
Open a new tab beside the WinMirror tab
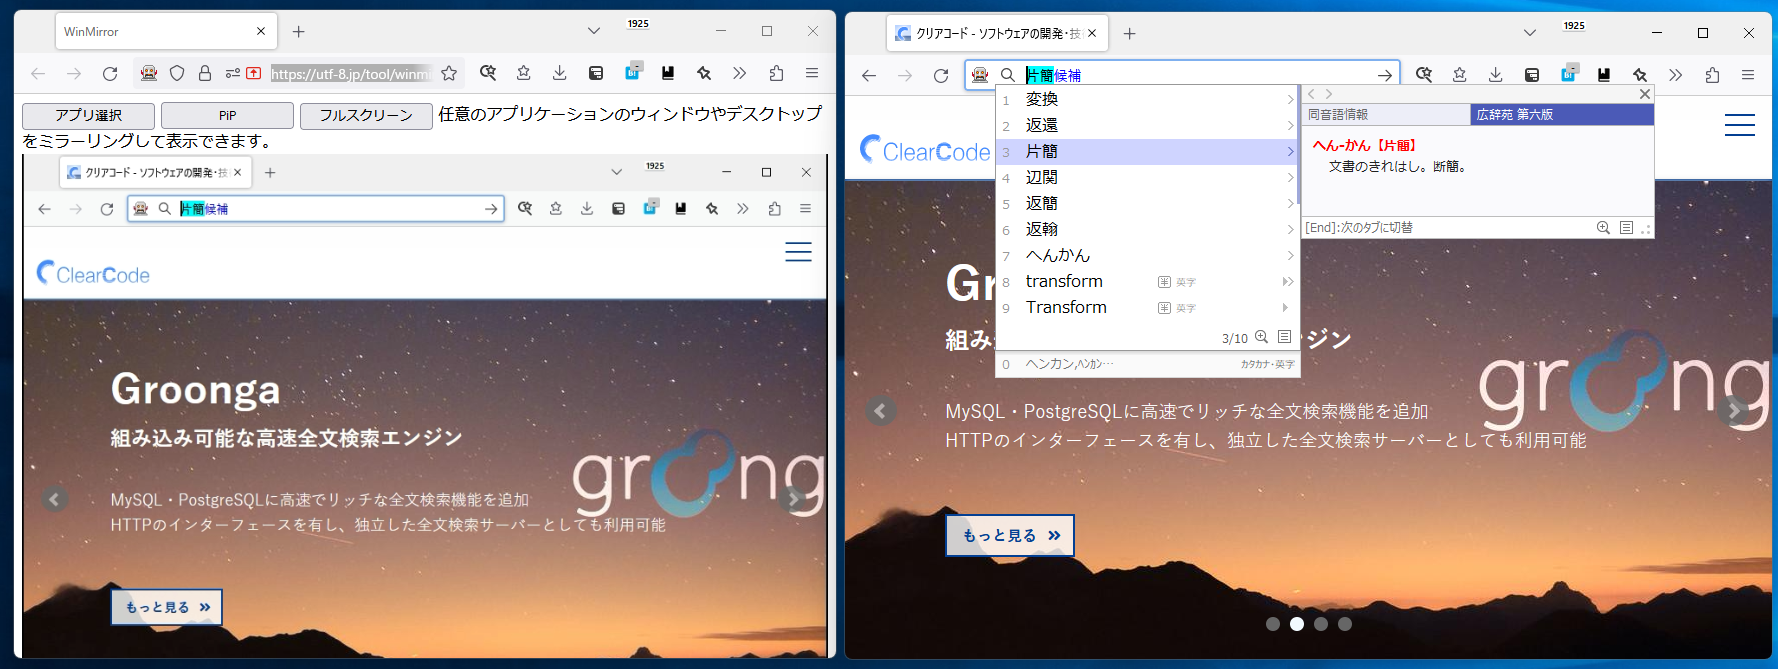[298, 32]
